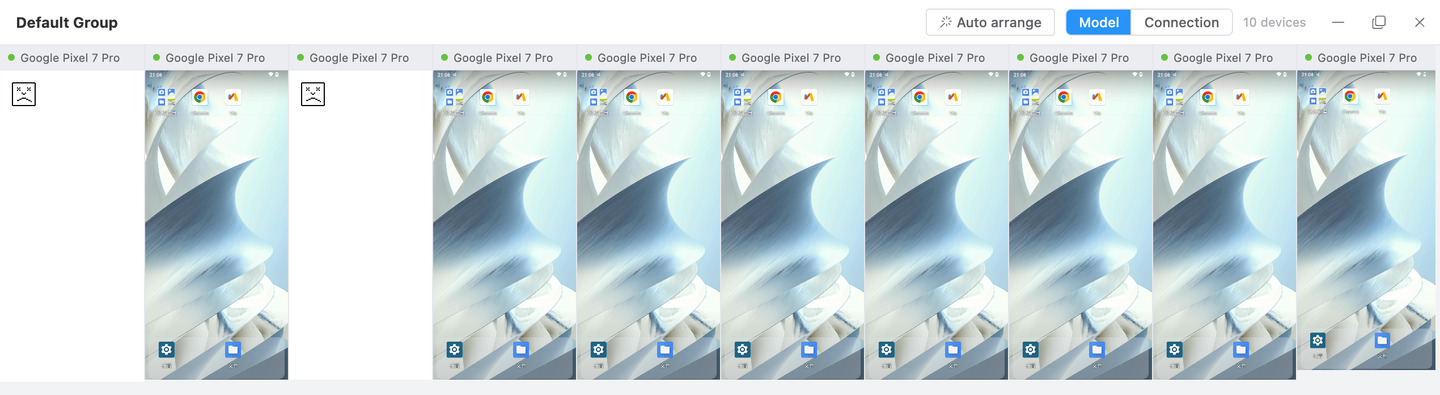Select the fourth device's 'Google Pixel 7 Pro' header

click(504, 58)
